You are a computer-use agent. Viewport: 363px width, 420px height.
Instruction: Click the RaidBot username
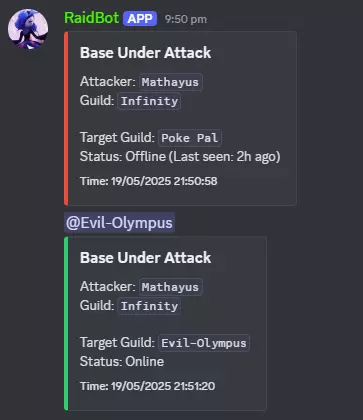coord(91,18)
